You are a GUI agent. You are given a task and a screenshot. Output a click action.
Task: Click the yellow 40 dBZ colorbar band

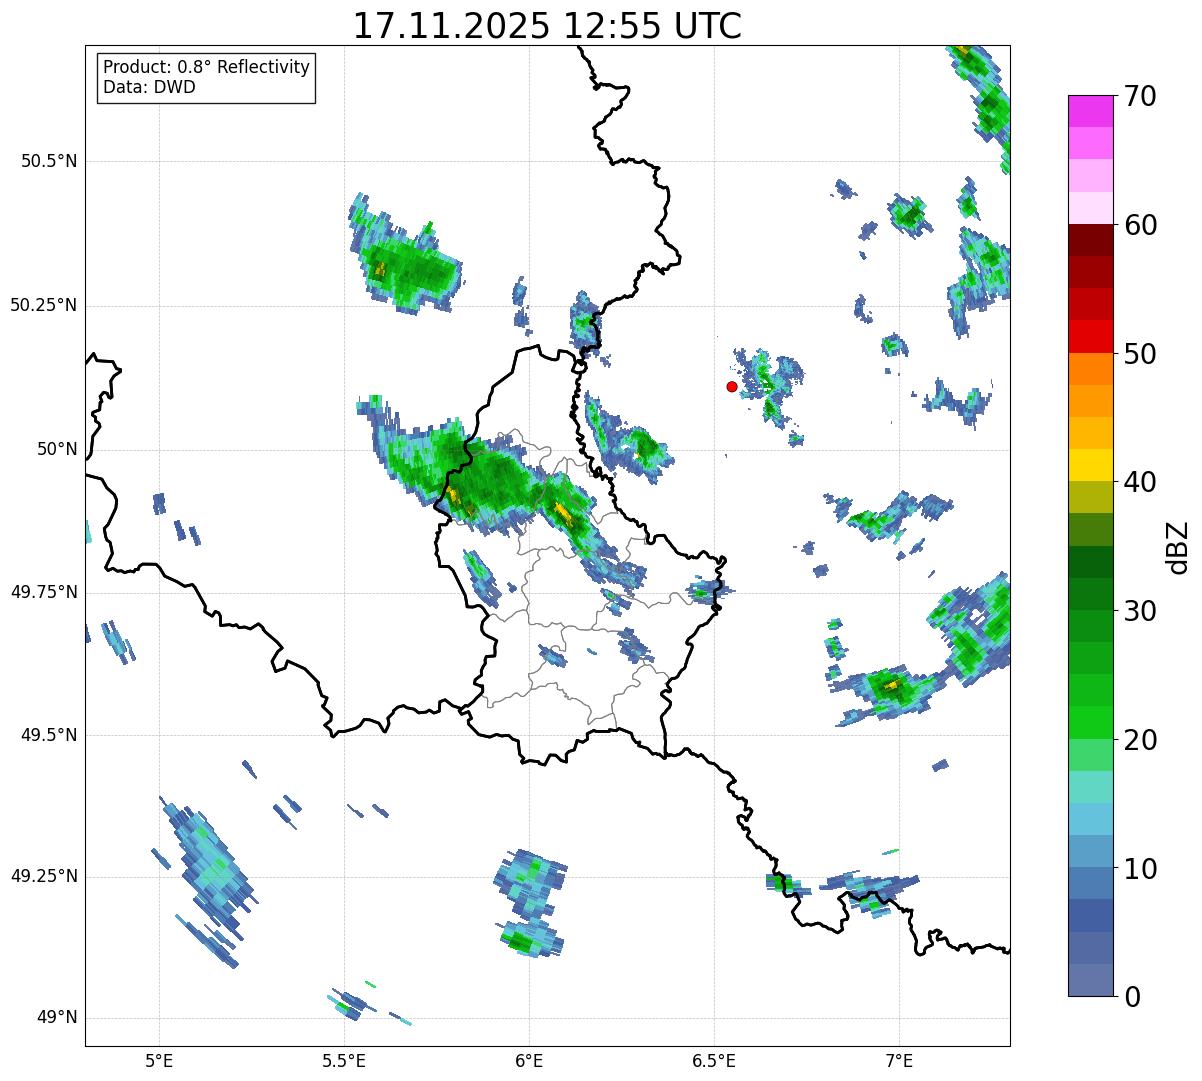point(1090,465)
